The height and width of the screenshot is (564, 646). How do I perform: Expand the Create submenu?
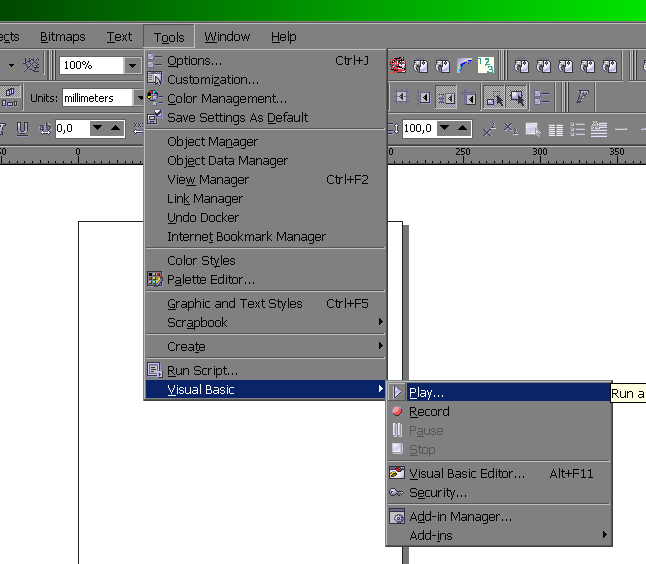pyautogui.click(x=381, y=345)
